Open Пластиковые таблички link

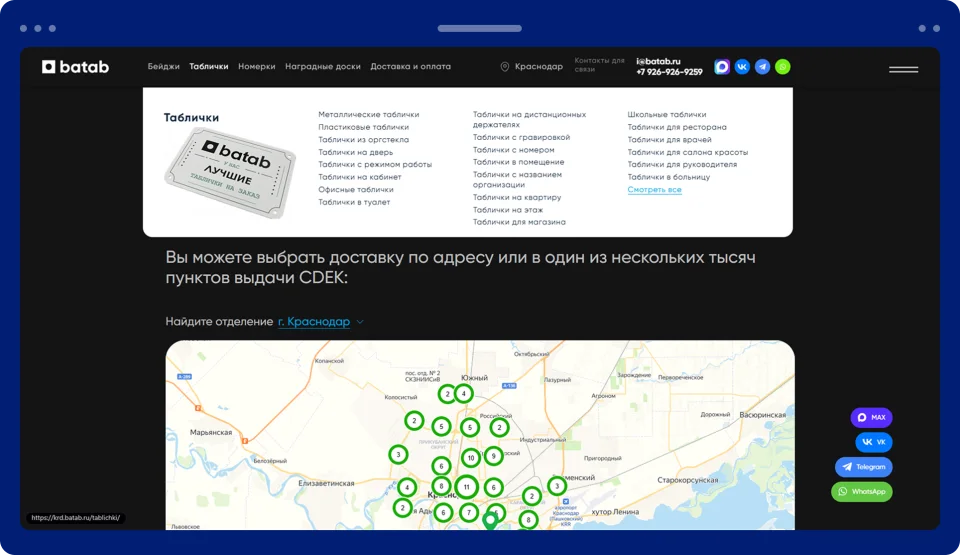(x=363, y=127)
